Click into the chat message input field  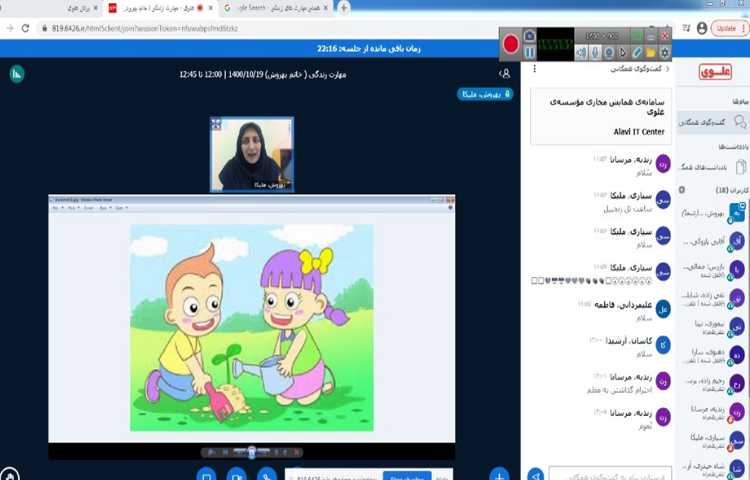coord(610,474)
